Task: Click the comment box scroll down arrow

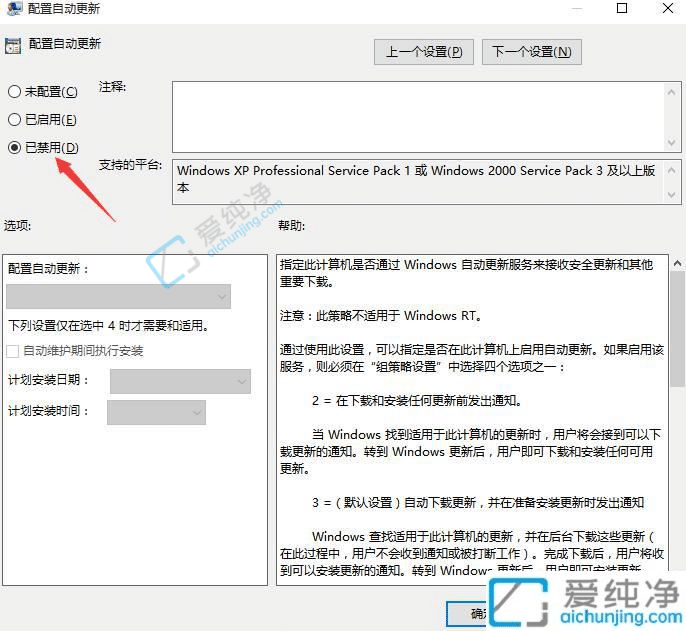Action: click(671, 142)
